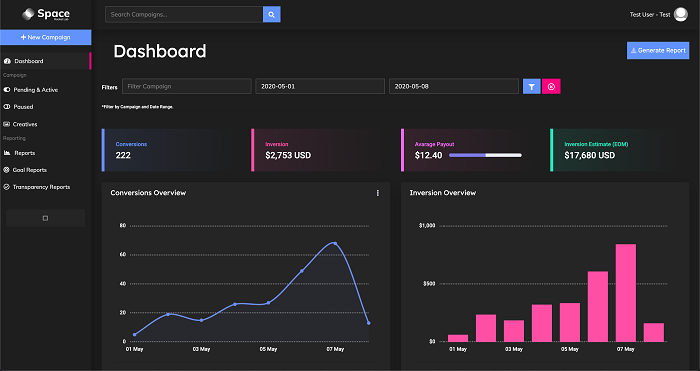The image size is (700, 371).
Task: Open the start date 2020-05-01 picker
Action: (320, 86)
